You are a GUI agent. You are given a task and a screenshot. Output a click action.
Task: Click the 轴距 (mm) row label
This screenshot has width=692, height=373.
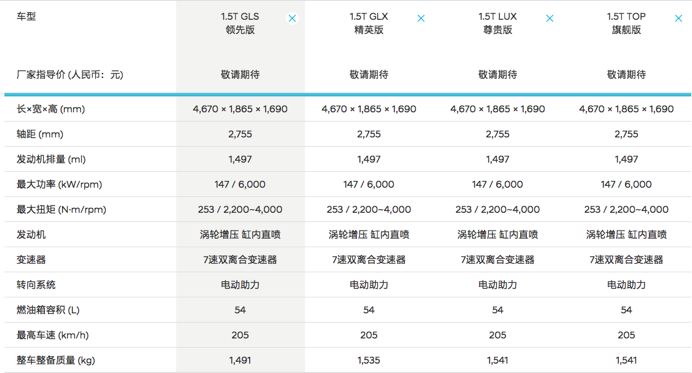click(x=40, y=134)
